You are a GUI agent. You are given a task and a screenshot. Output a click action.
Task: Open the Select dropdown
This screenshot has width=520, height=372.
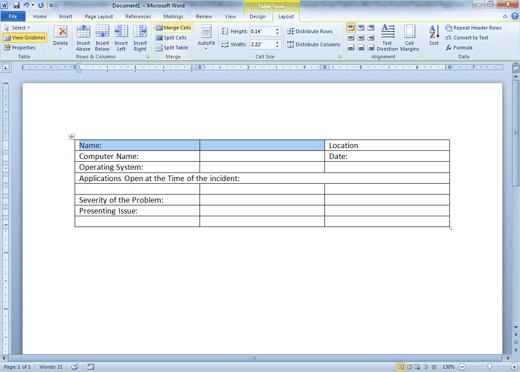pyautogui.click(x=17, y=28)
